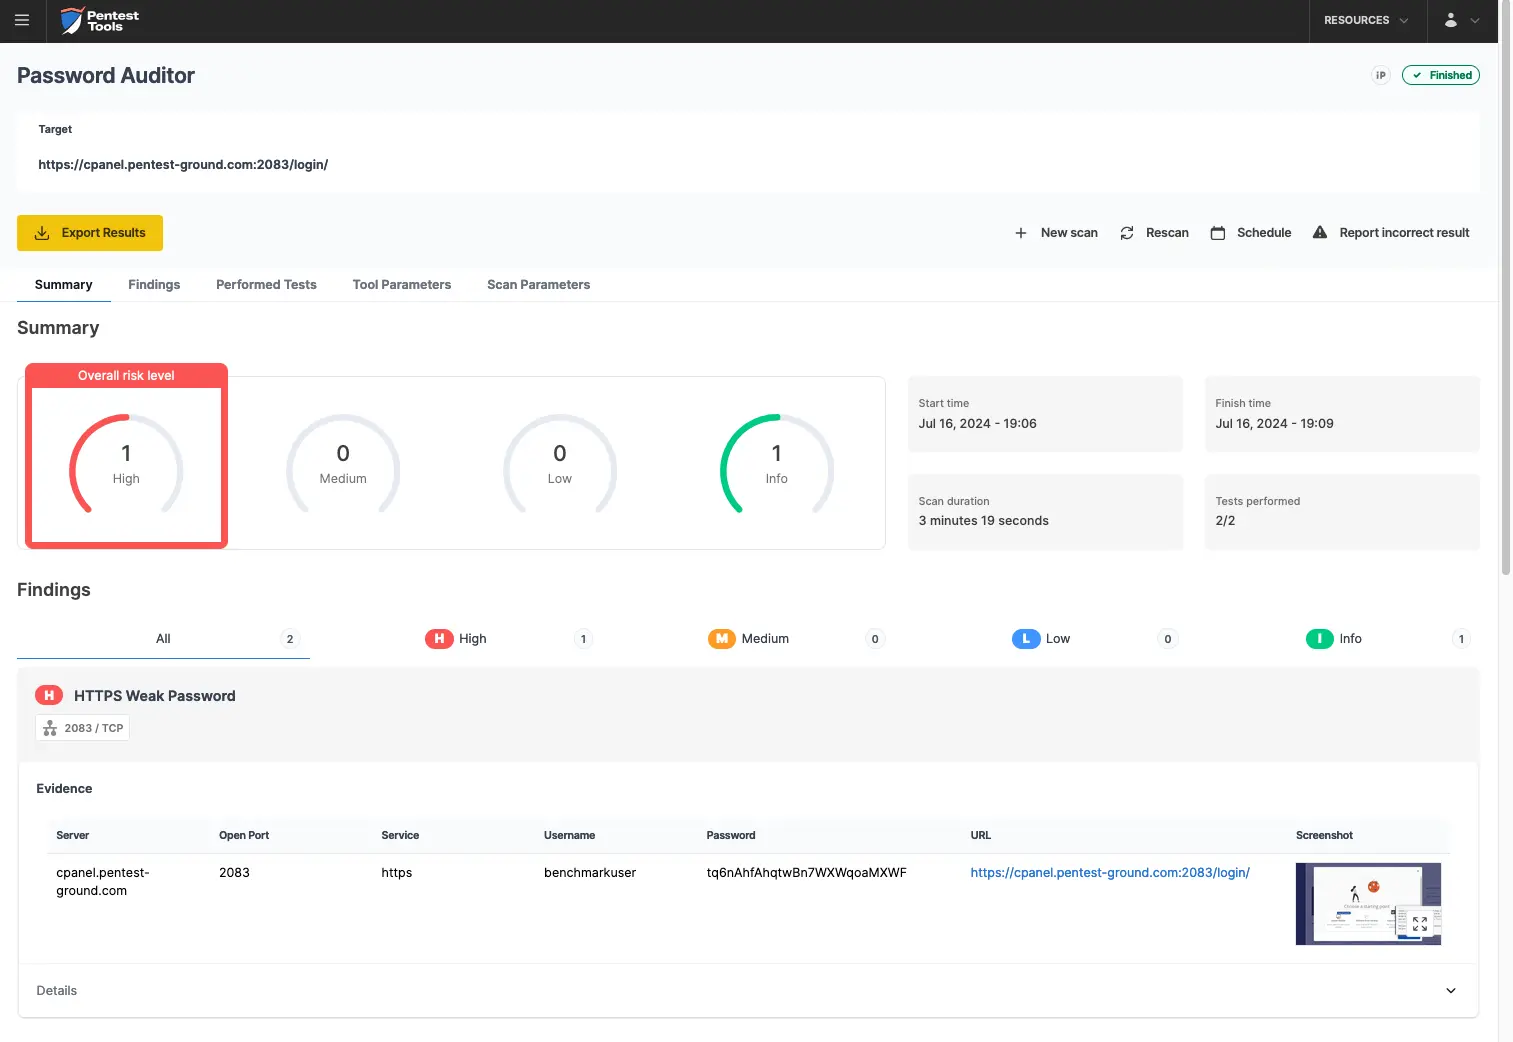Click the fullscreen expand icon on screenshot

click(x=1420, y=924)
